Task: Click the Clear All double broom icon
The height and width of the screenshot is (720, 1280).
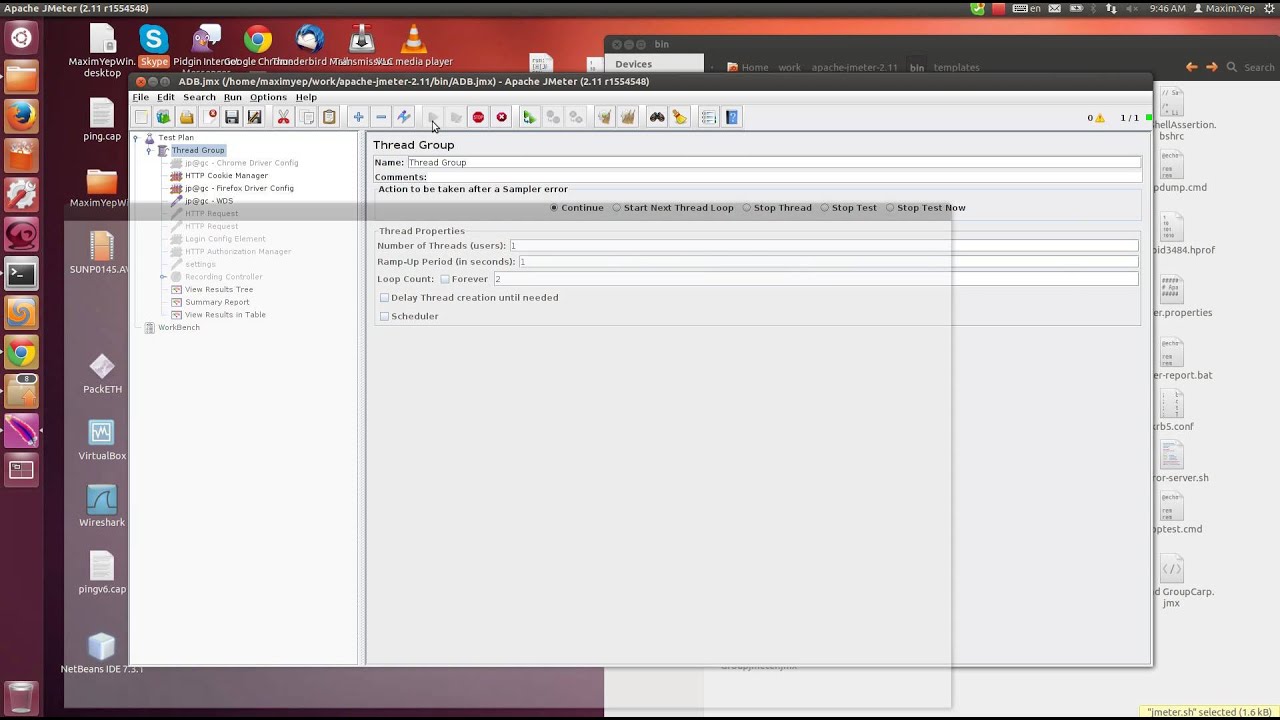Action: [x=627, y=117]
